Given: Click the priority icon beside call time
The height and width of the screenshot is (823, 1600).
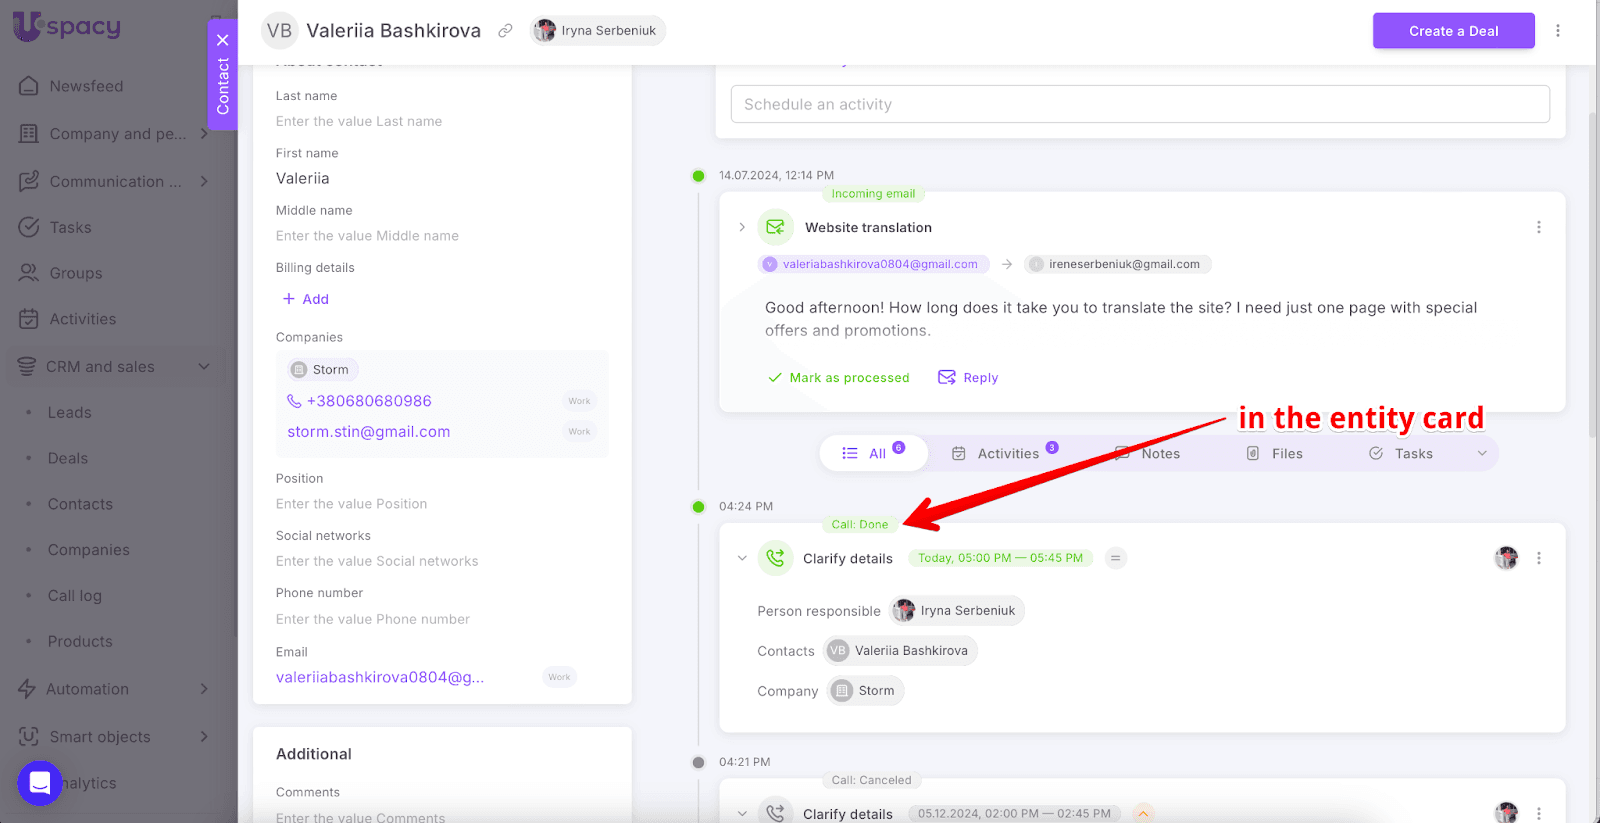Looking at the screenshot, I should (1115, 558).
